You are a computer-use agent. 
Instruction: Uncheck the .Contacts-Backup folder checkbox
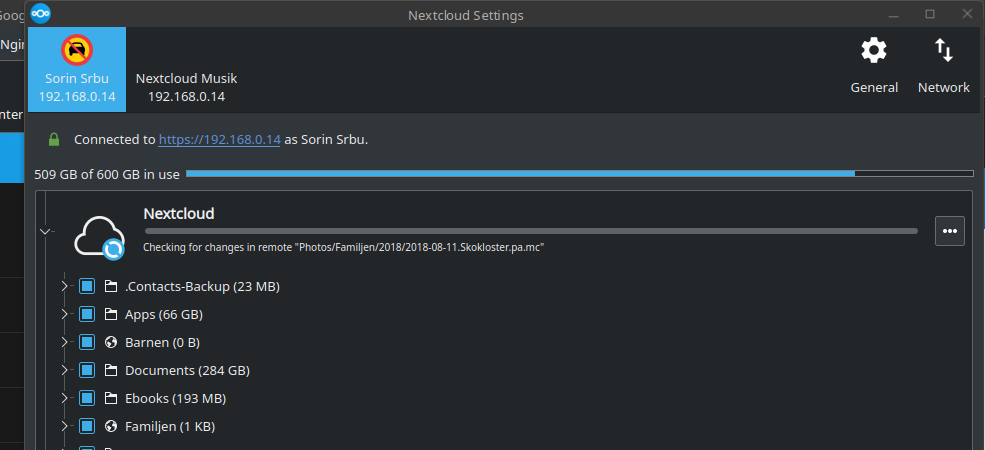[87, 287]
